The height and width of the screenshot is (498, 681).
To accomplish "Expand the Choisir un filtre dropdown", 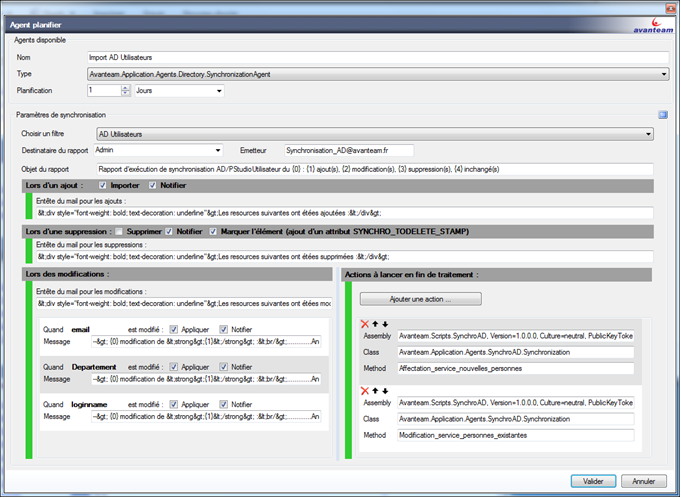I will point(648,133).
